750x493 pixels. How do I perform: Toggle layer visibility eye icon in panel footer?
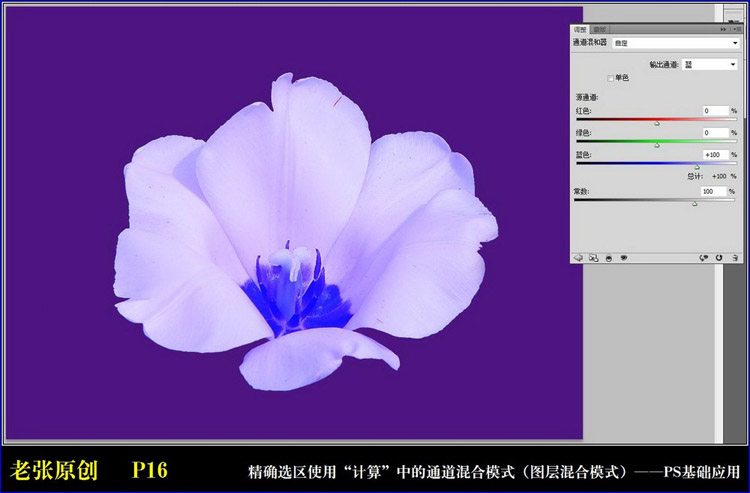pyautogui.click(x=624, y=257)
